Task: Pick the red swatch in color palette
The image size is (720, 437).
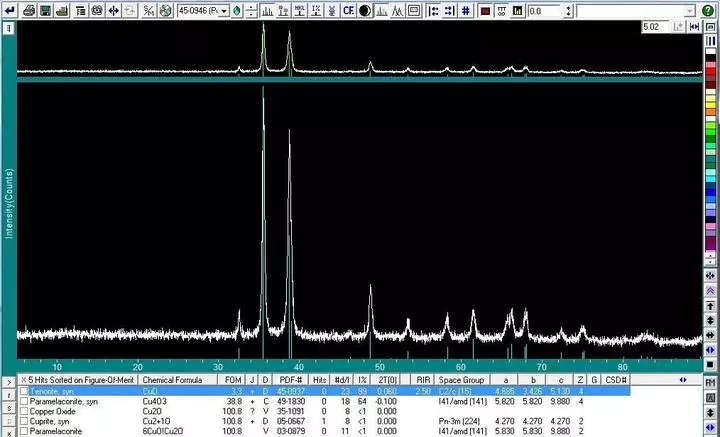Action: tap(710, 71)
